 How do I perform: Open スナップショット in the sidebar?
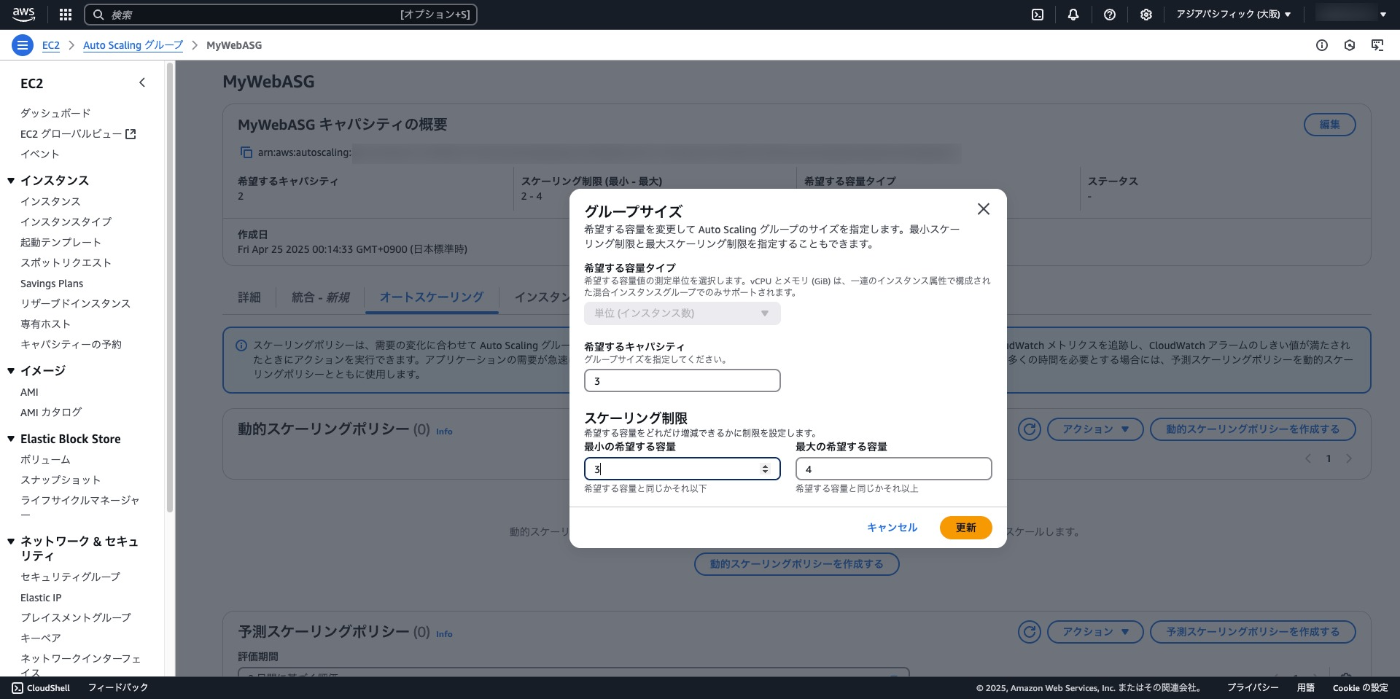[61, 480]
